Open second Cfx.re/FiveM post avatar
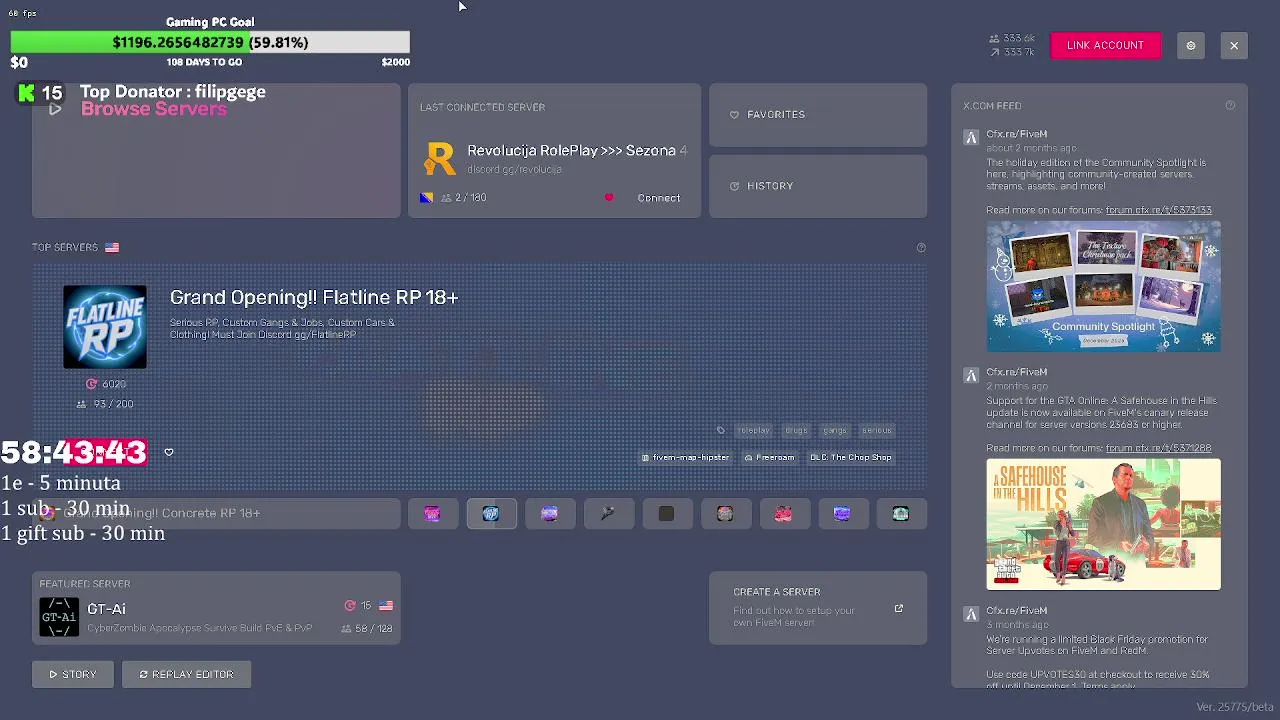This screenshot has width=1280, height=720. click(x=970, y=376)
